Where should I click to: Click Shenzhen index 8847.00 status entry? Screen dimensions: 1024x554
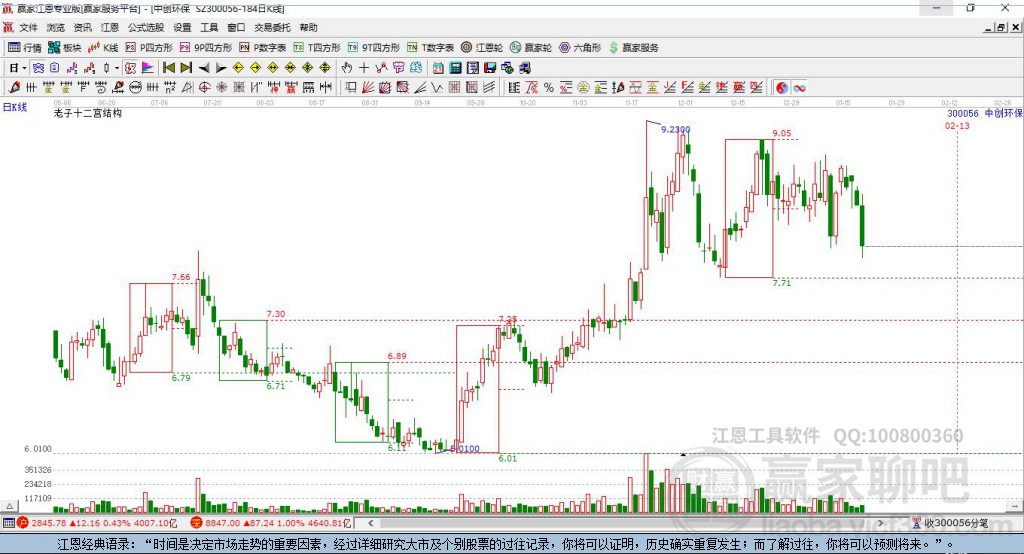[271, 523]
